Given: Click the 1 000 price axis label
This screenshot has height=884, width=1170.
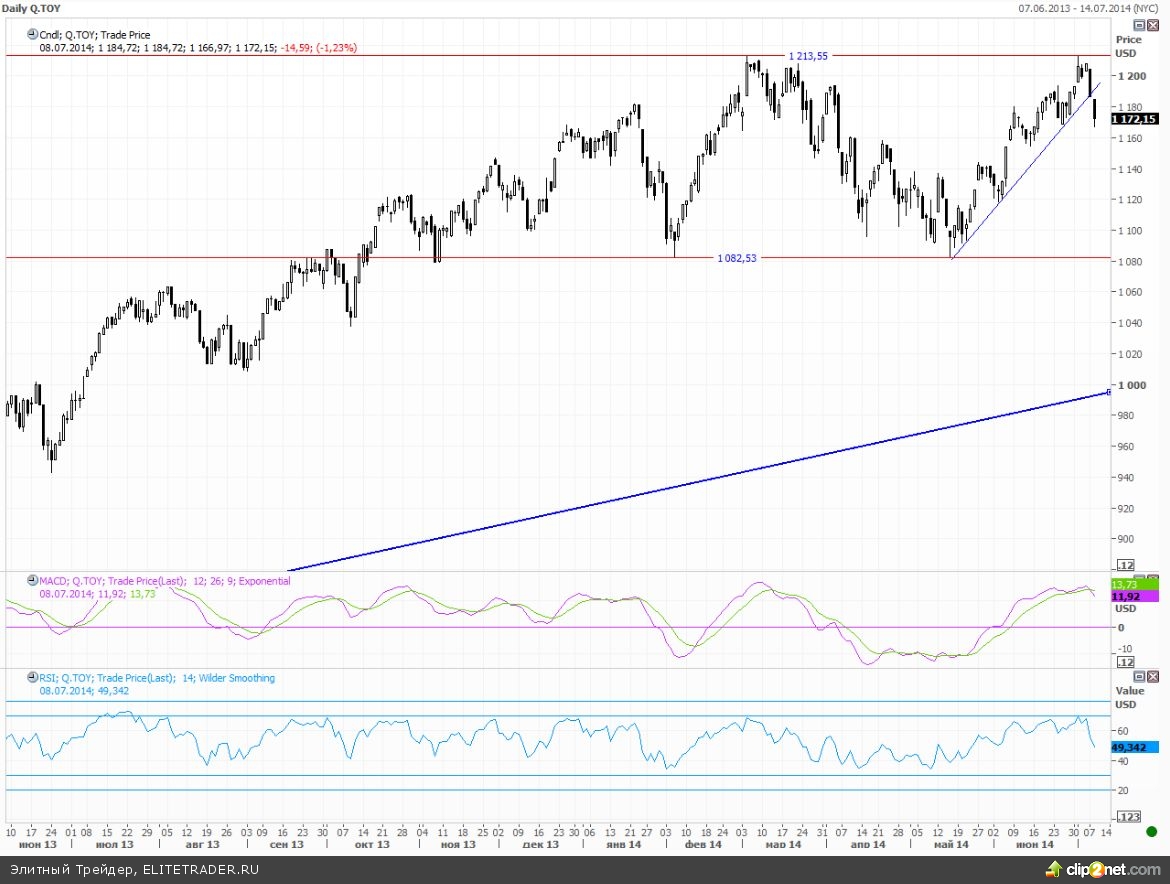Looking at the screenshot, I should [1132, 385].
